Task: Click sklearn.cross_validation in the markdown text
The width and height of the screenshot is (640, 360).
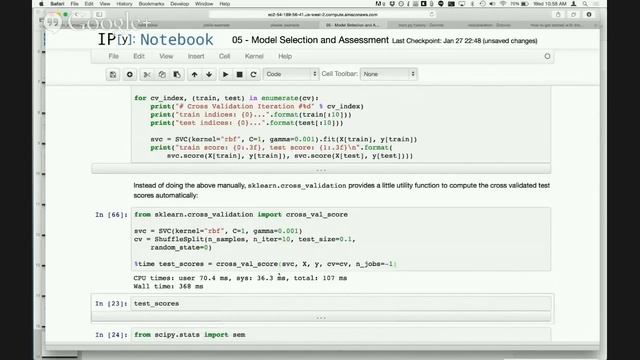Action: (x=297, y=186)
